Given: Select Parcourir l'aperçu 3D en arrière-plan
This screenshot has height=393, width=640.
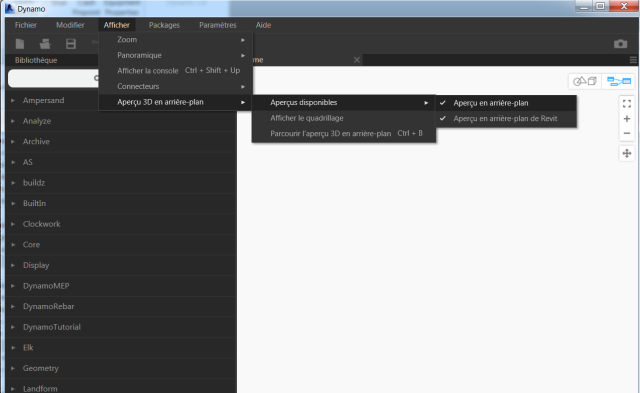Looking at the screenshot, I should [344, 133].
